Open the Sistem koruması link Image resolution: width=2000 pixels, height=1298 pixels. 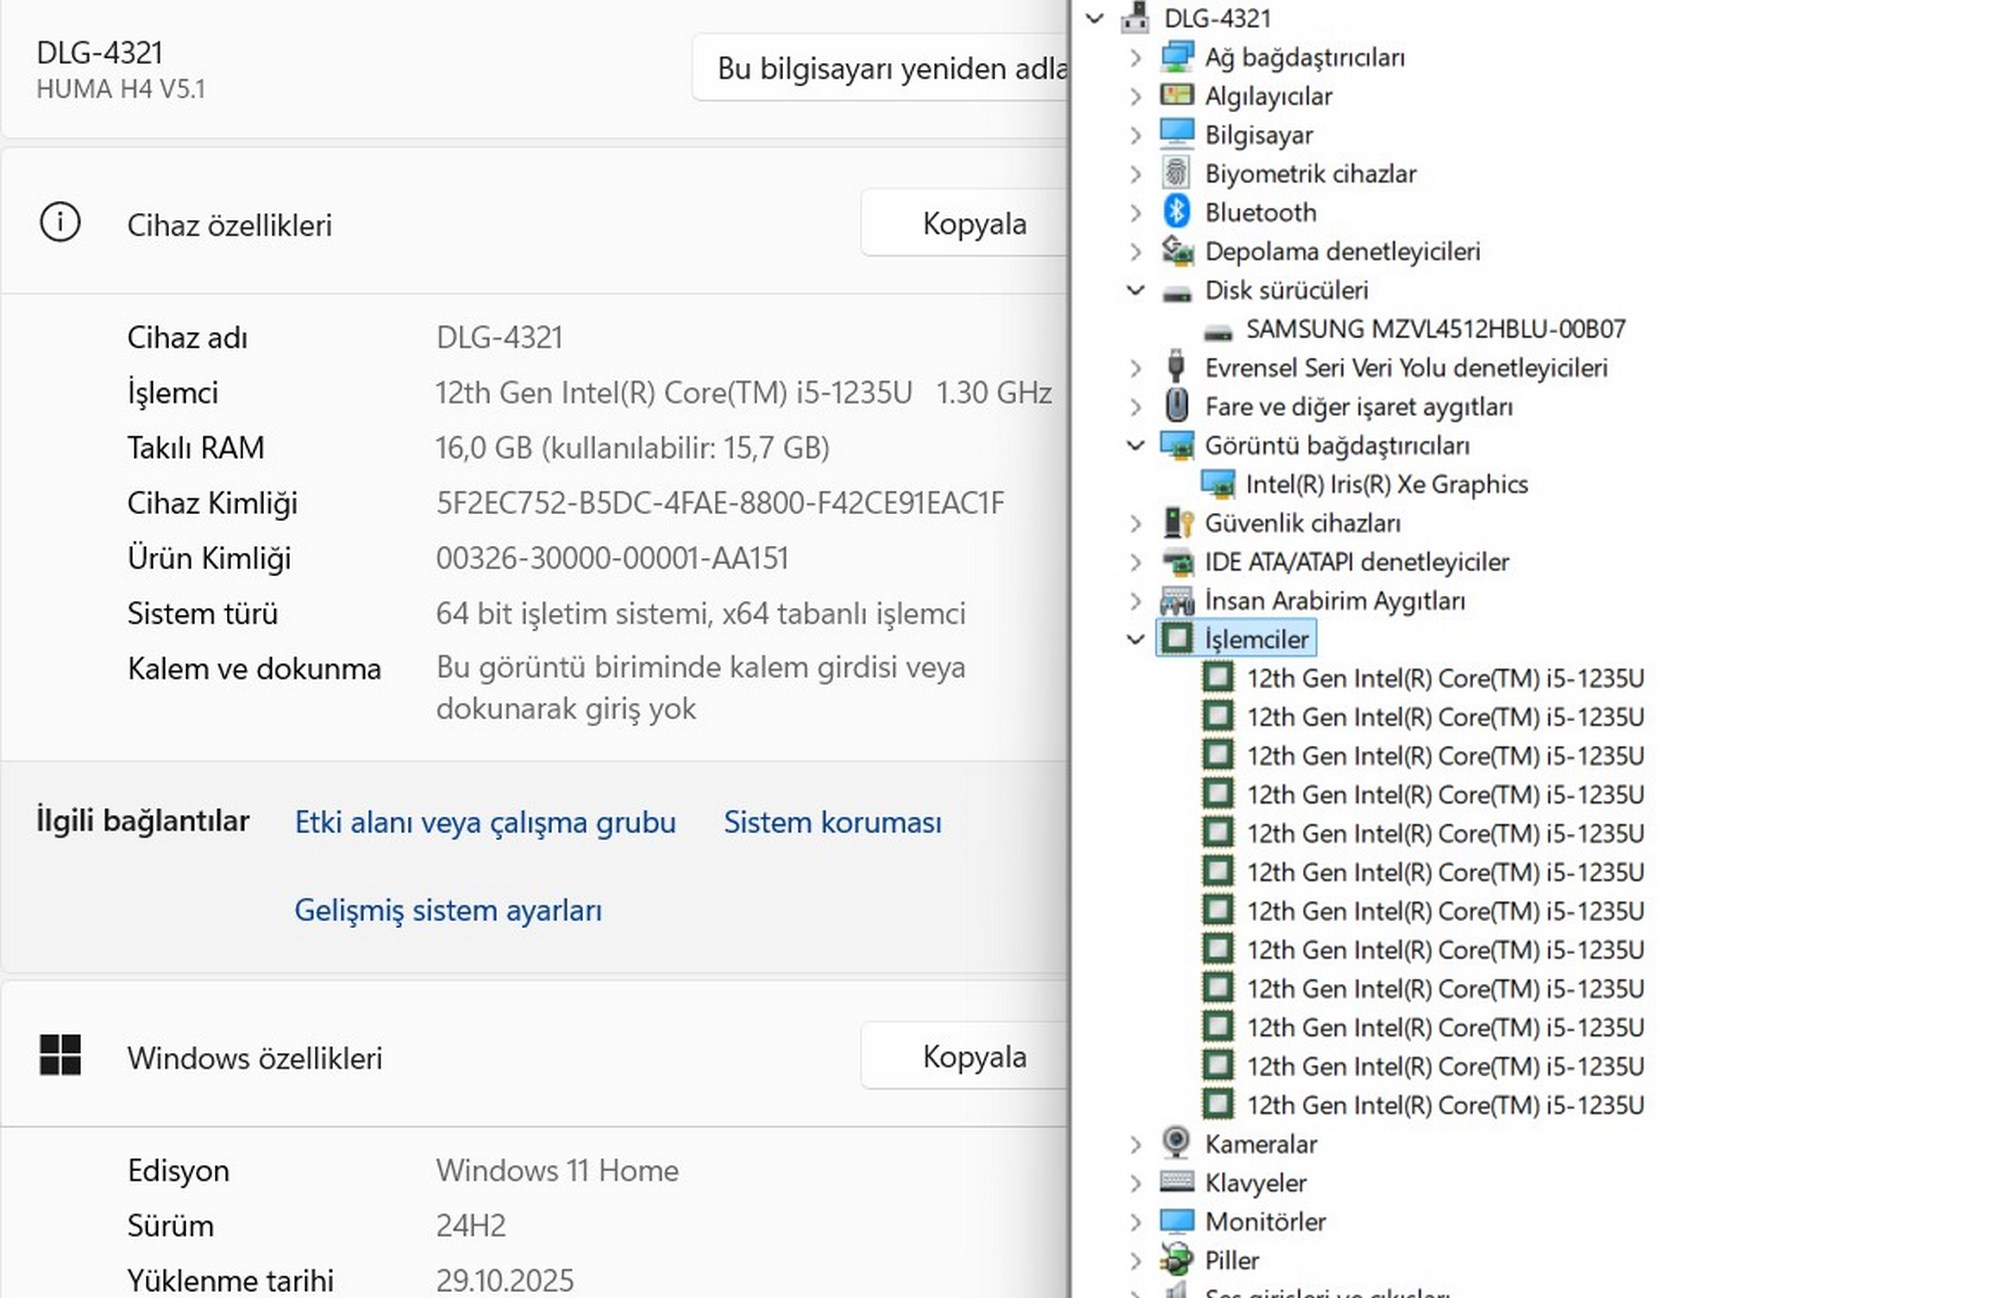(x=832, y=823)
